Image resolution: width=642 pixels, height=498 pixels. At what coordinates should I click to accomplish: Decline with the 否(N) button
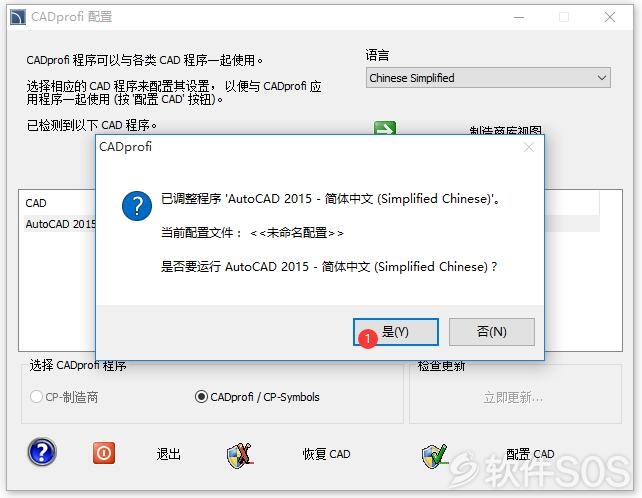(492, 332)
